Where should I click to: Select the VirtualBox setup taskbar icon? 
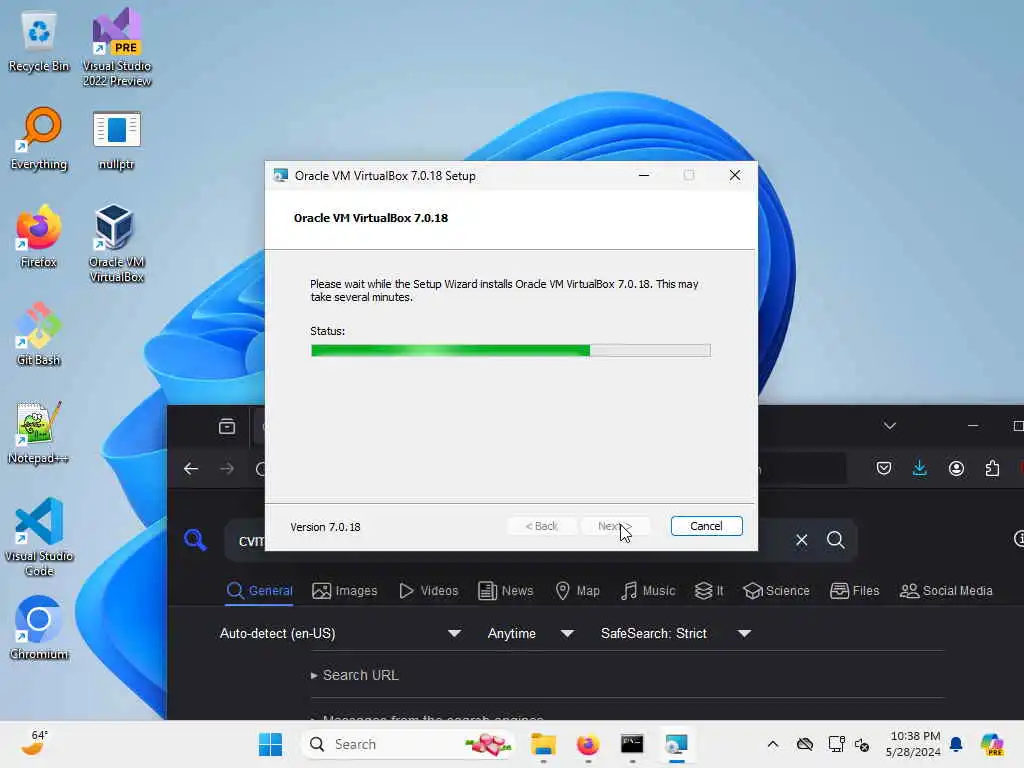677,744
